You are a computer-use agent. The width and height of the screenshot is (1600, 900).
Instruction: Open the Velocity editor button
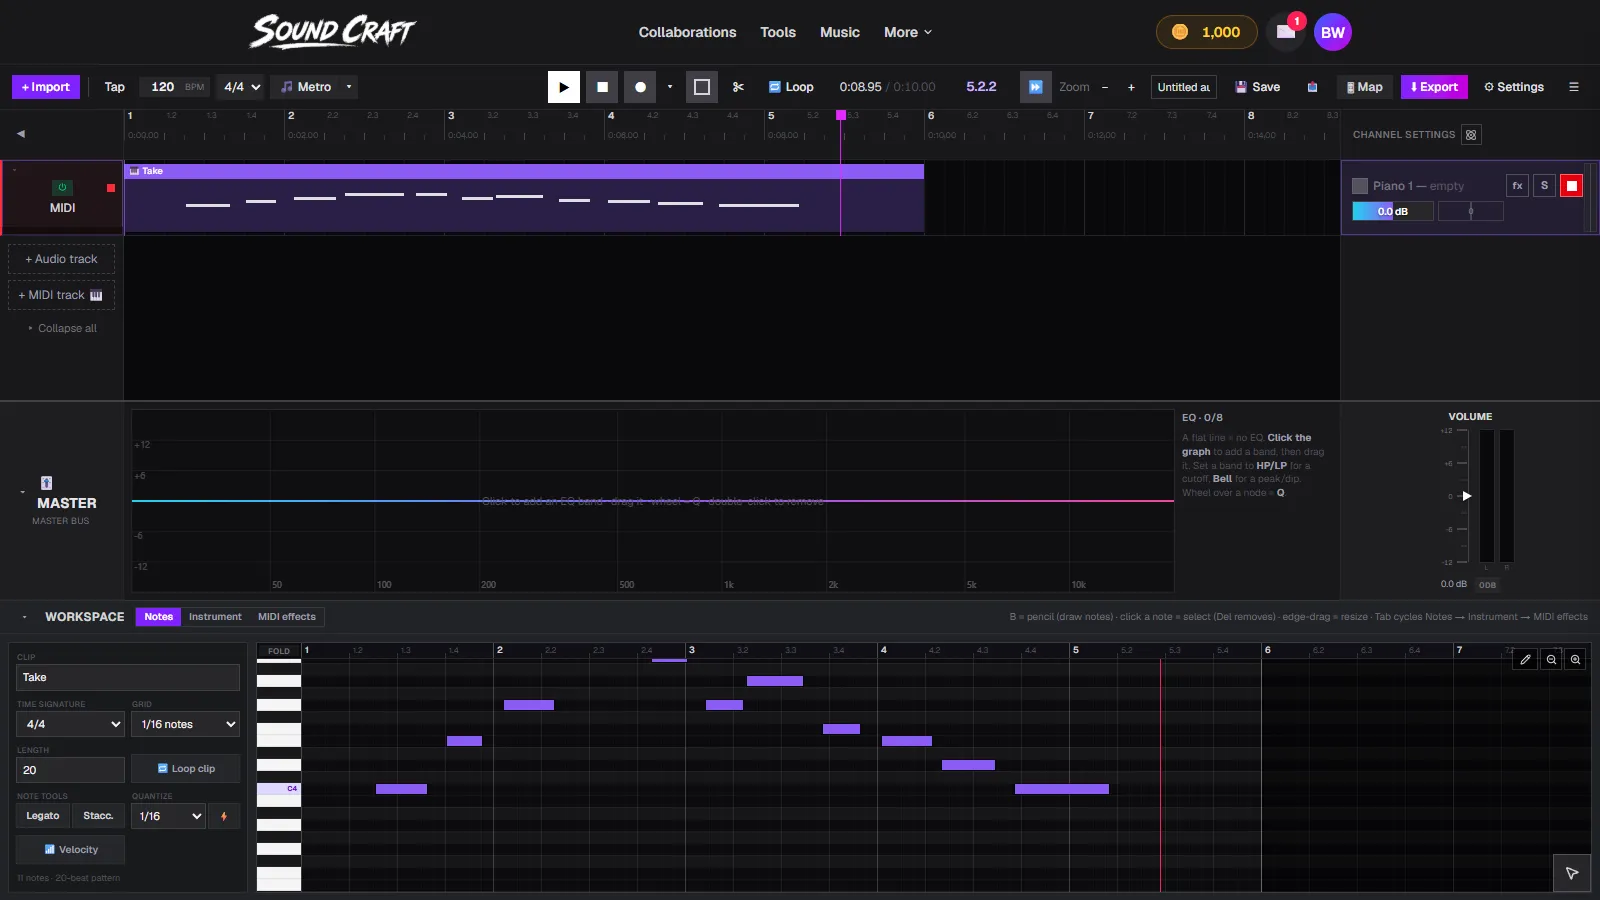(70, 850)
